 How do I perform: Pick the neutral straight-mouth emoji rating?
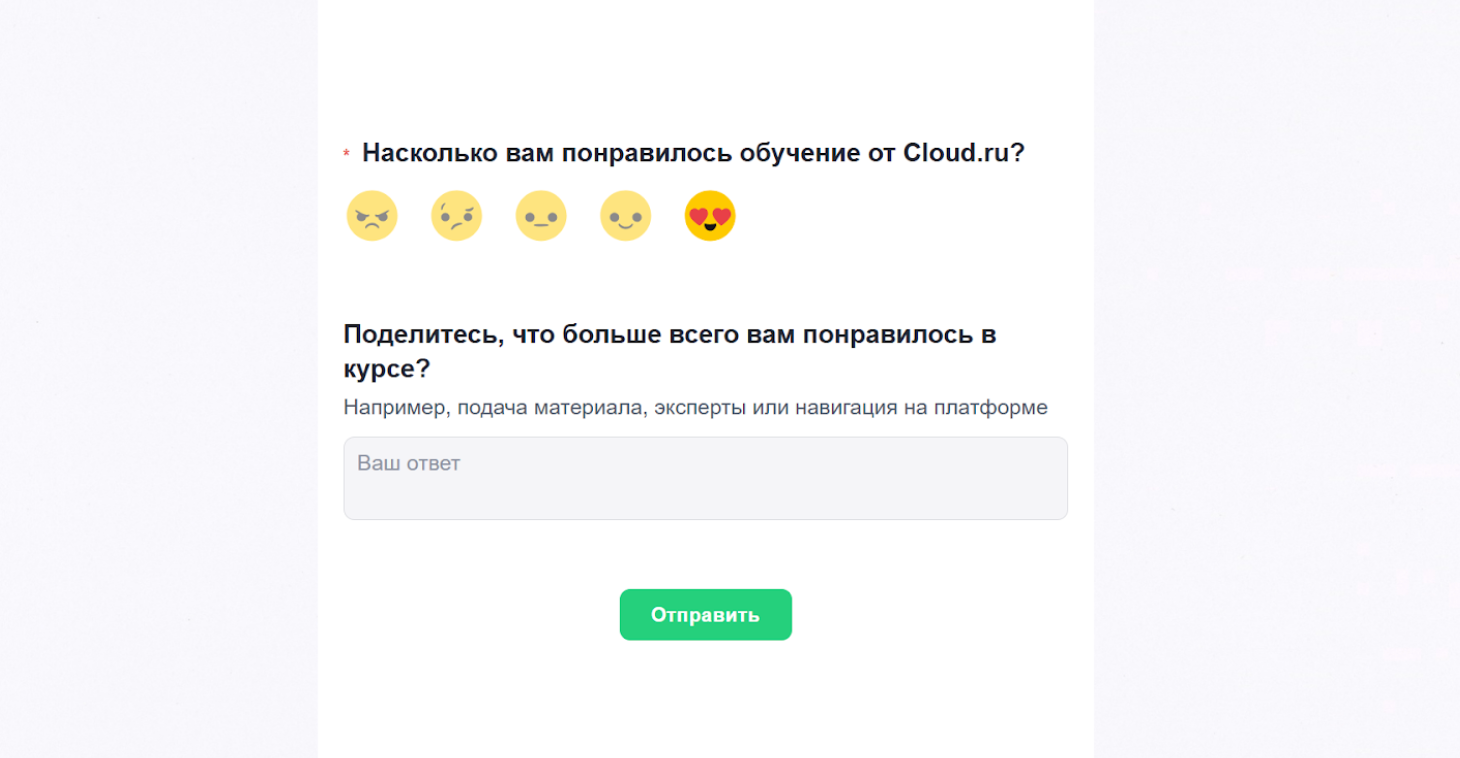coord(541,216)
